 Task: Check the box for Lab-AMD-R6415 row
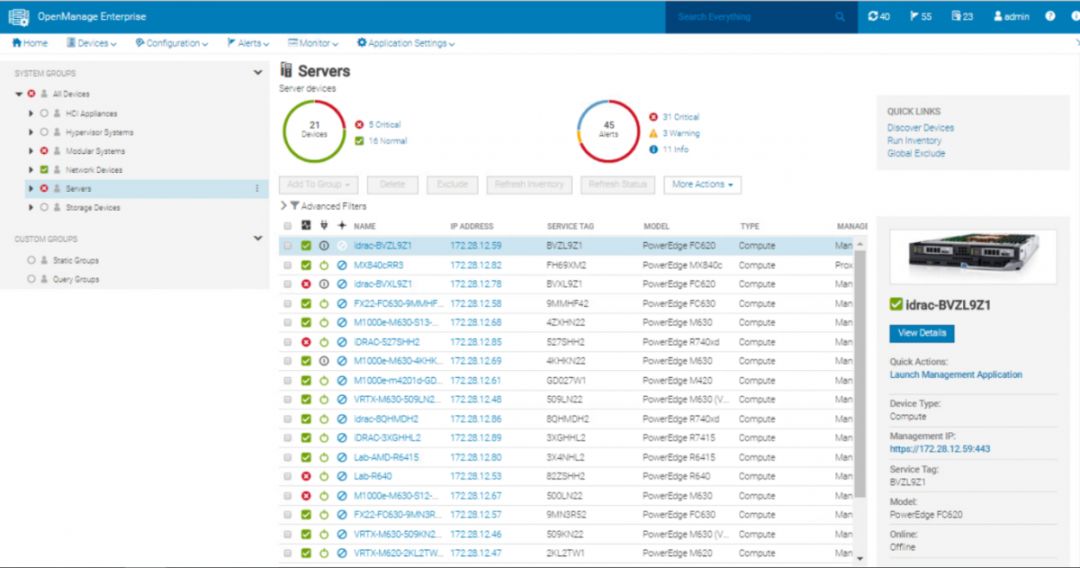(x=287, y=457)
